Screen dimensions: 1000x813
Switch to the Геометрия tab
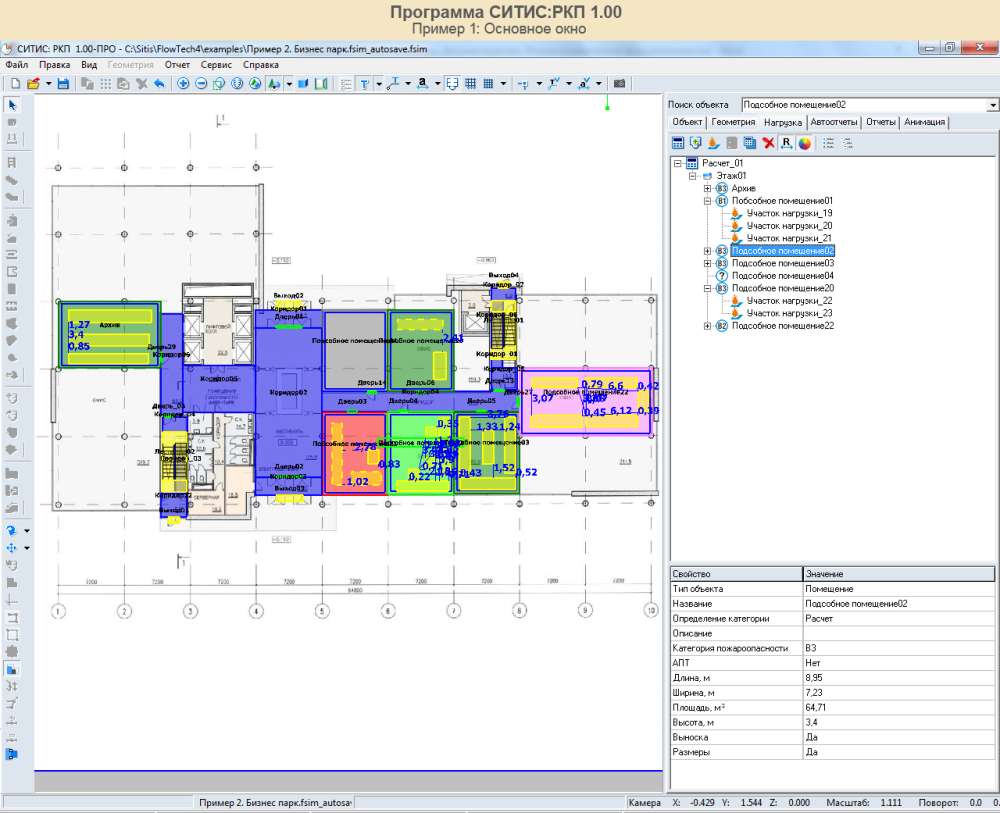(734, 122)
